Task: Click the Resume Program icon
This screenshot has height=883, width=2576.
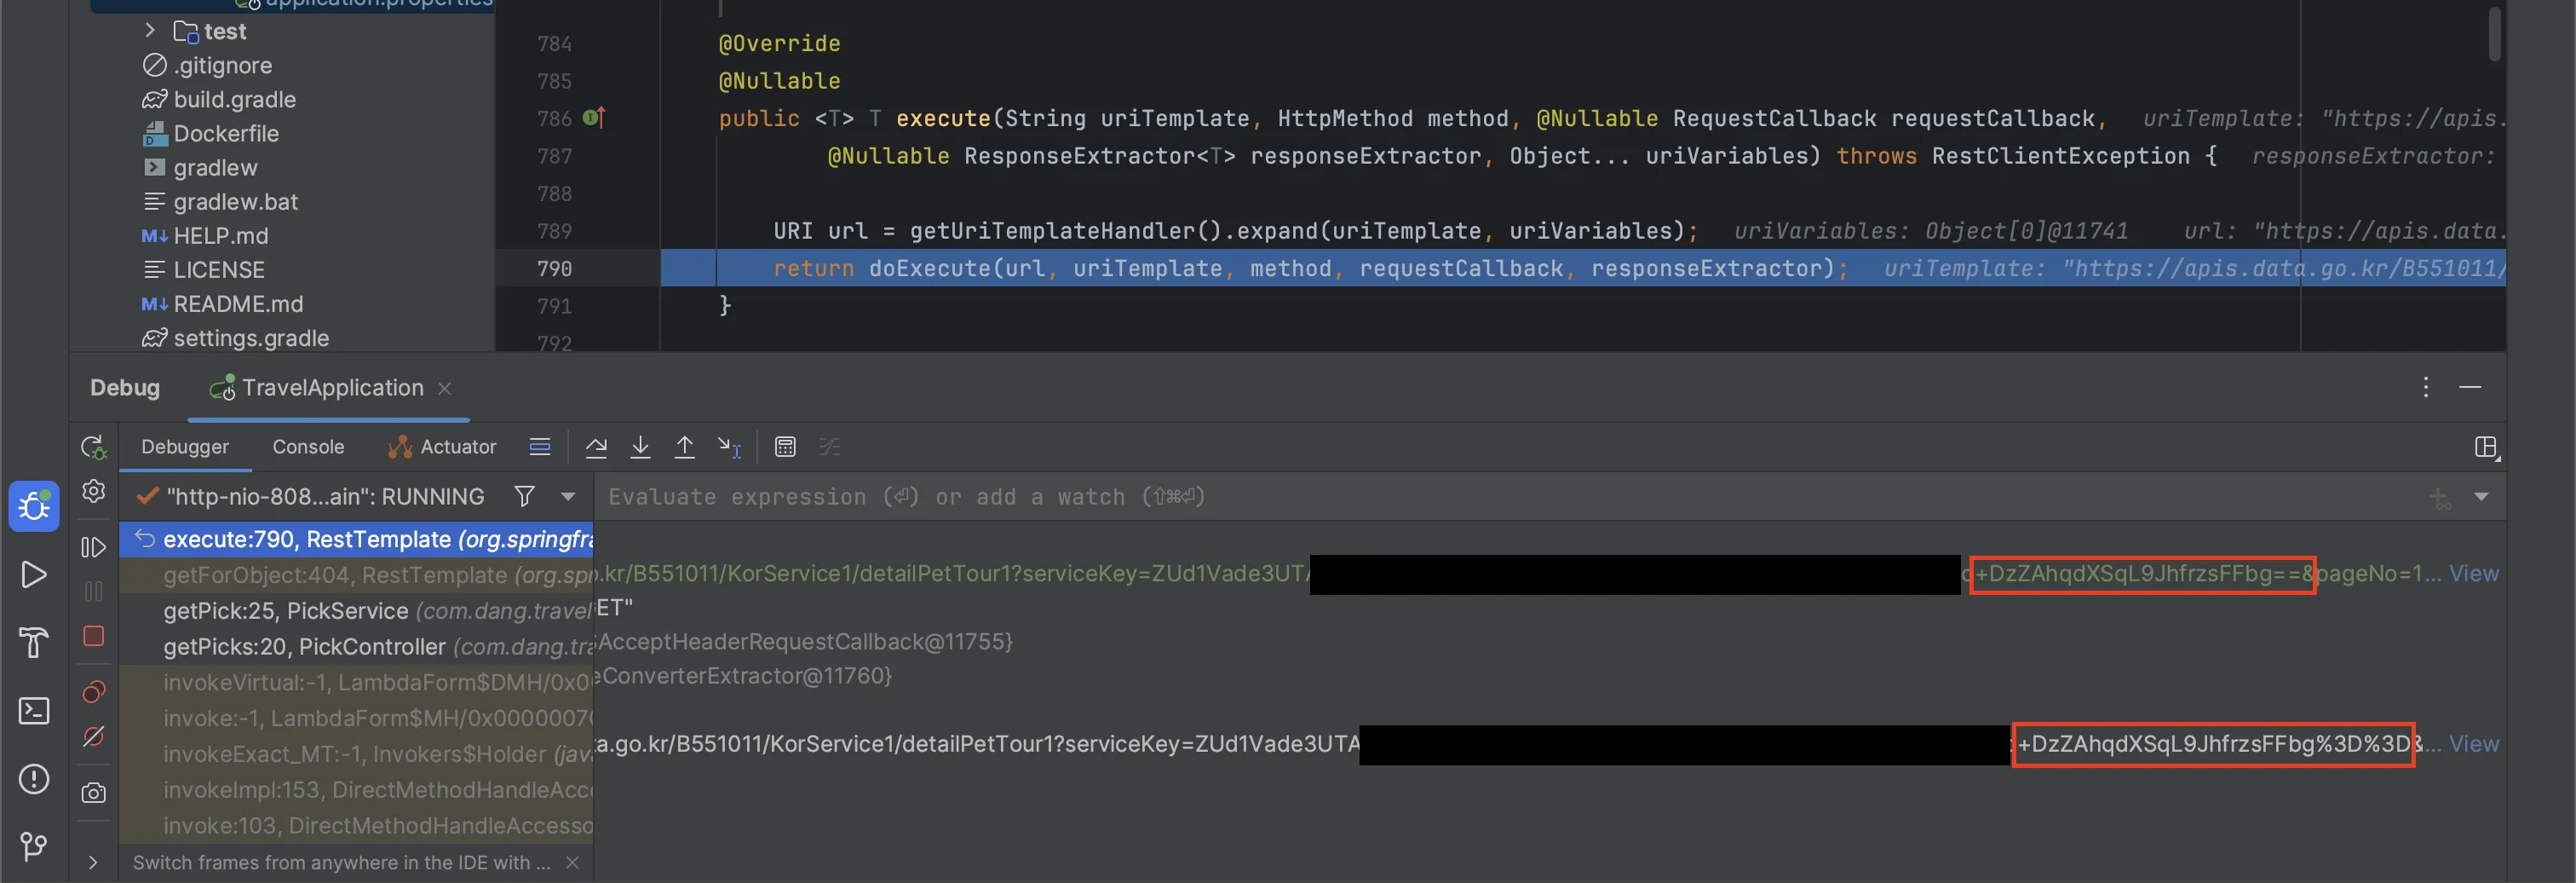Action: click(x=93, y=547)
